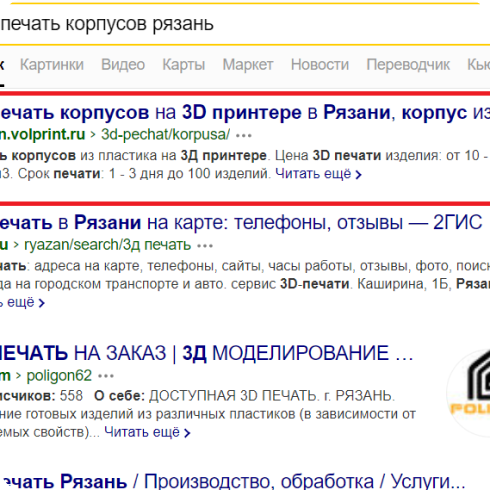Open the Картинки tab
This screenshot has height=490, width=490.
coord(52,65)
